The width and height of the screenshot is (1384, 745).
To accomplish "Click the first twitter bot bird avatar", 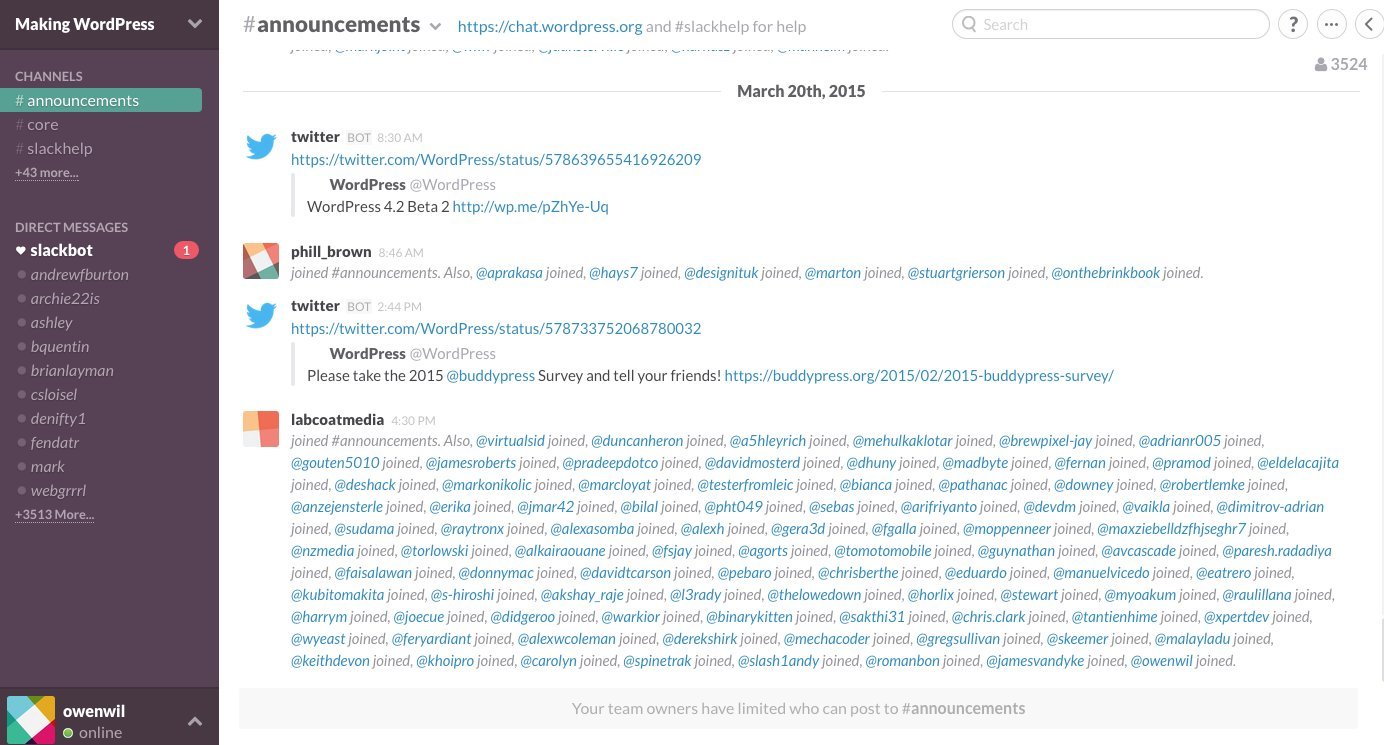I will click(261, 147).
